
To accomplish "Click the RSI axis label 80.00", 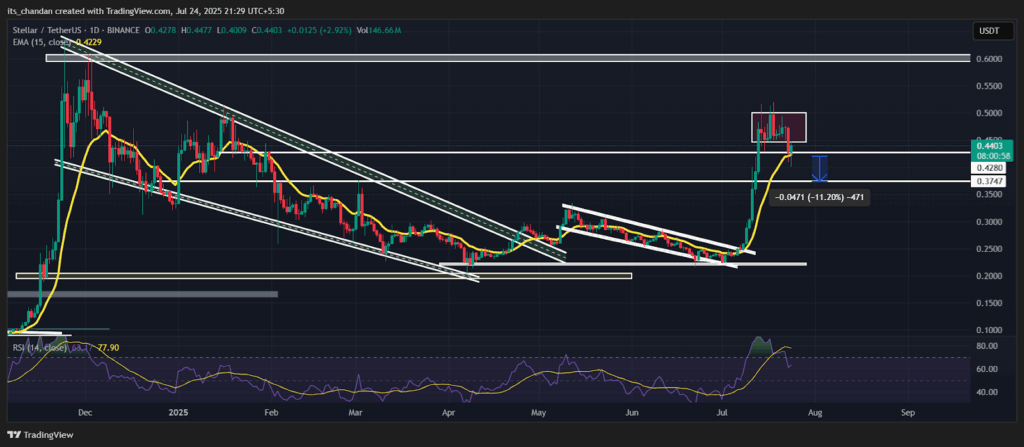I will (x=987, y=346).
